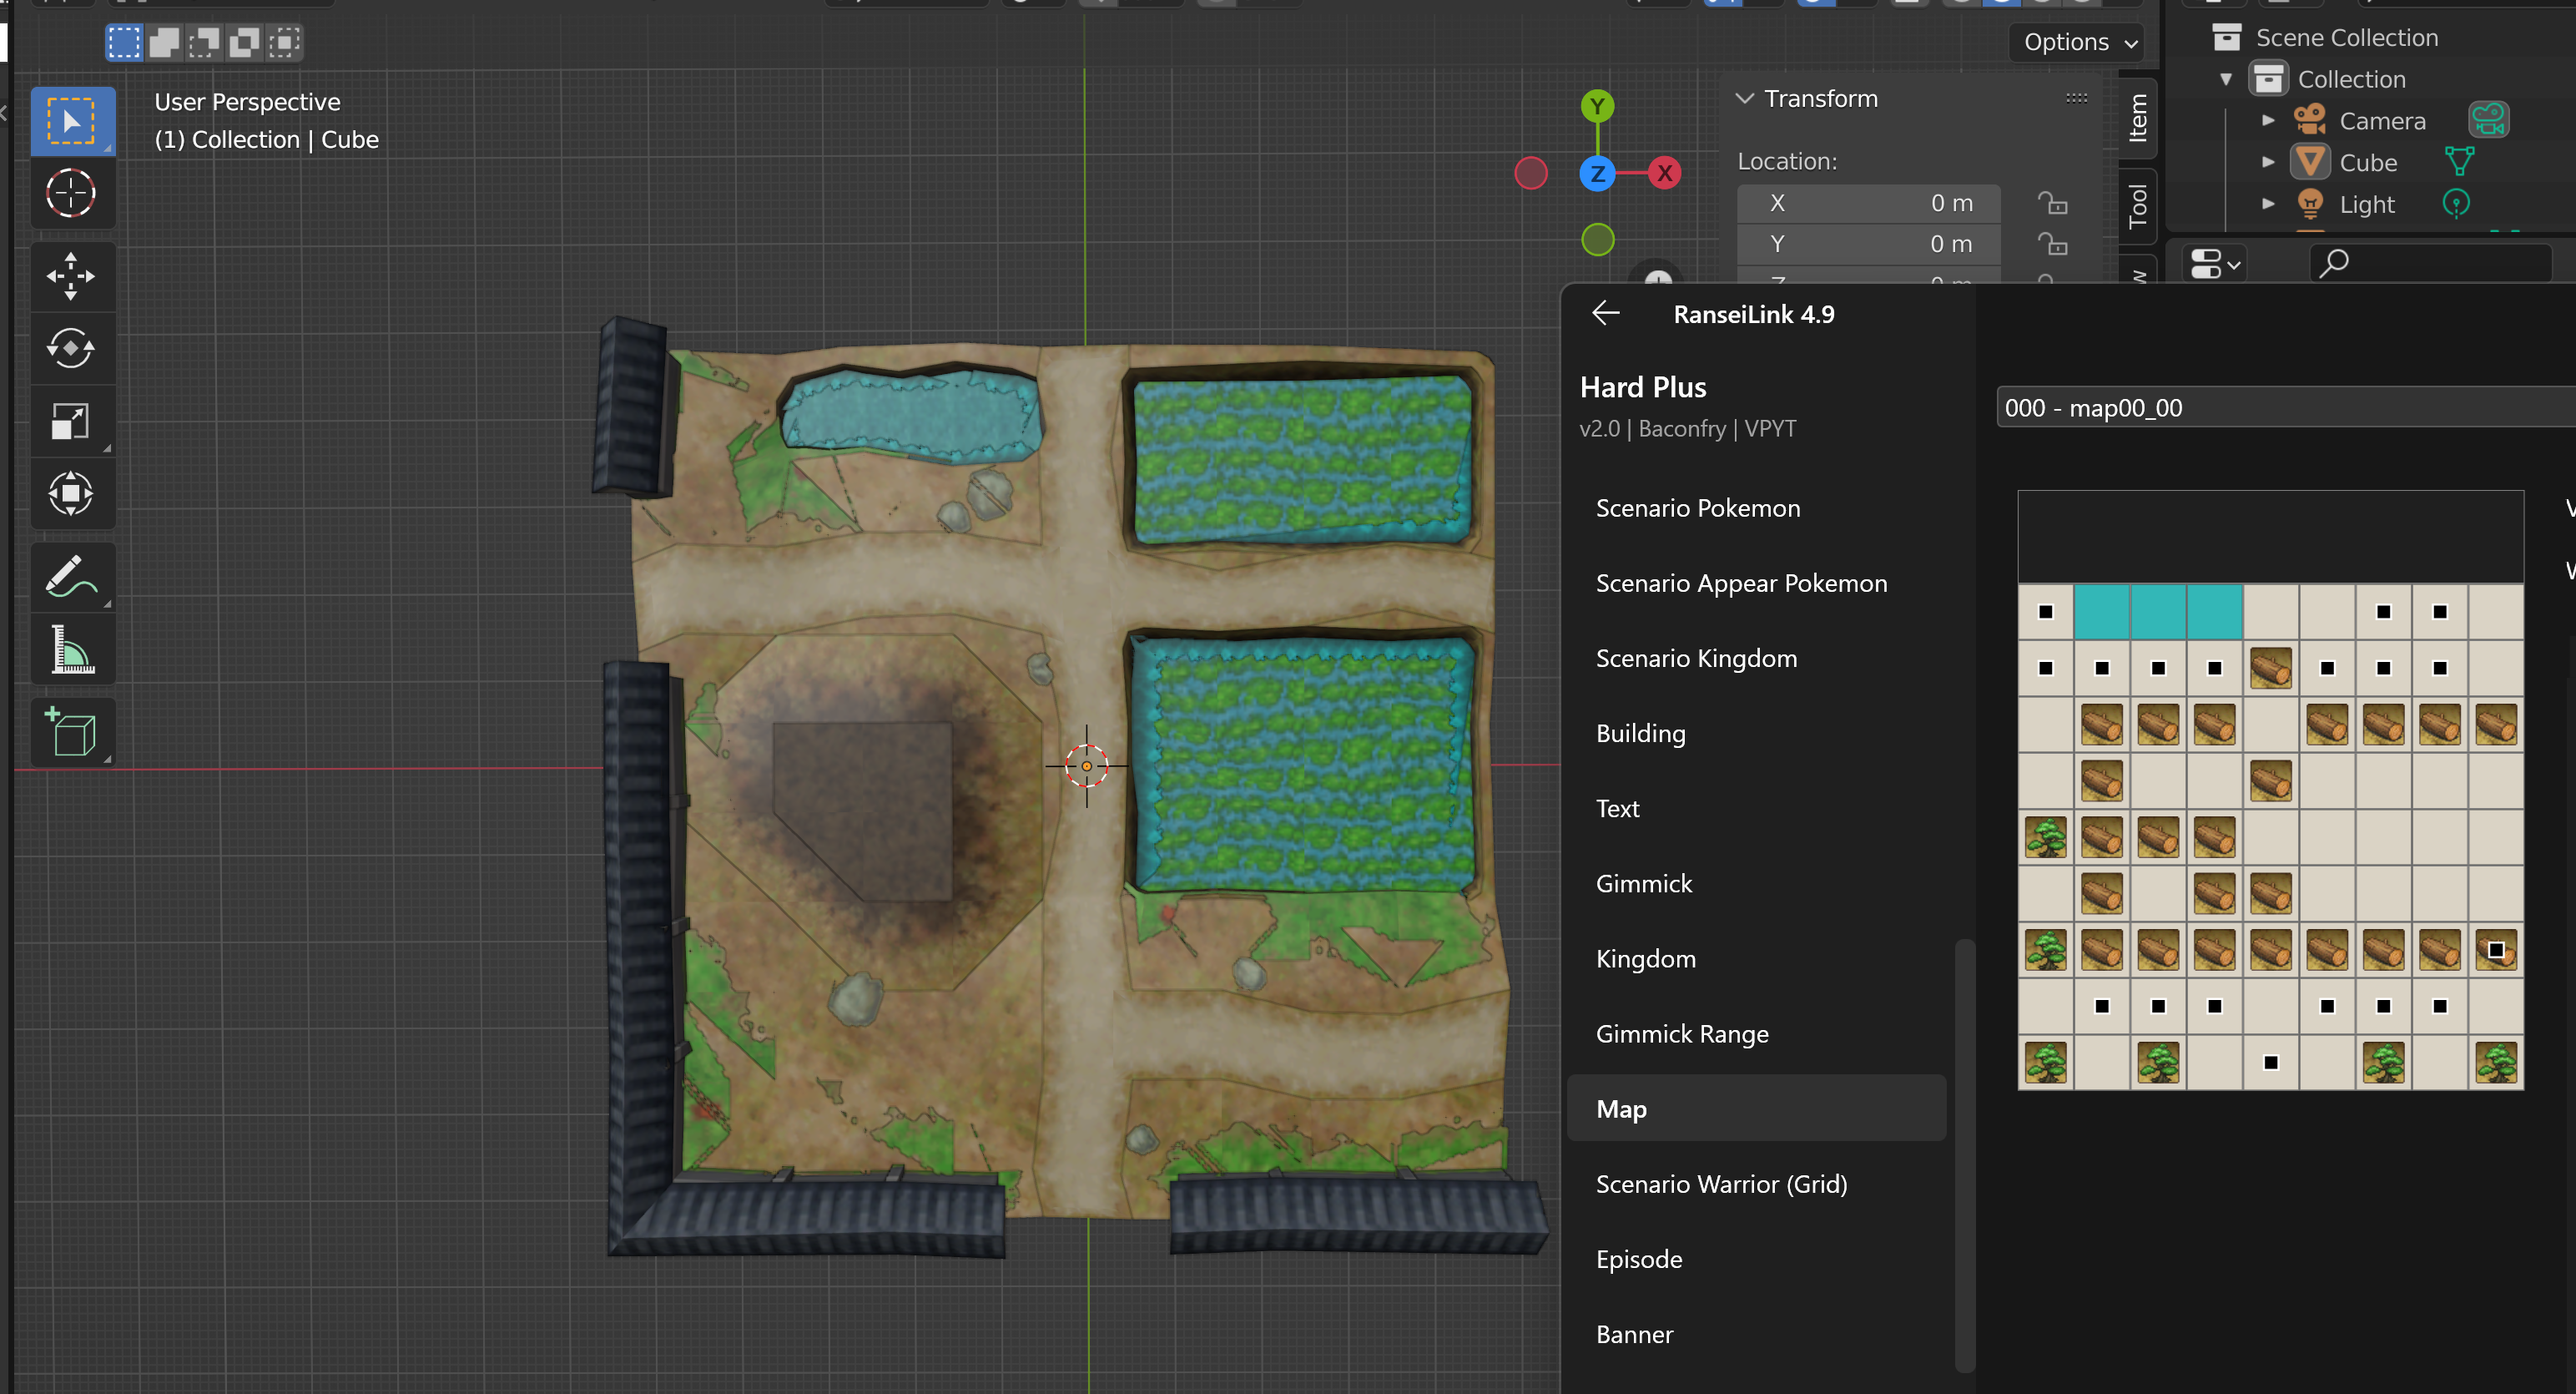Click the RanseiLink back arrow
Screen dimensions: 2576x1394
[1606, 314]
